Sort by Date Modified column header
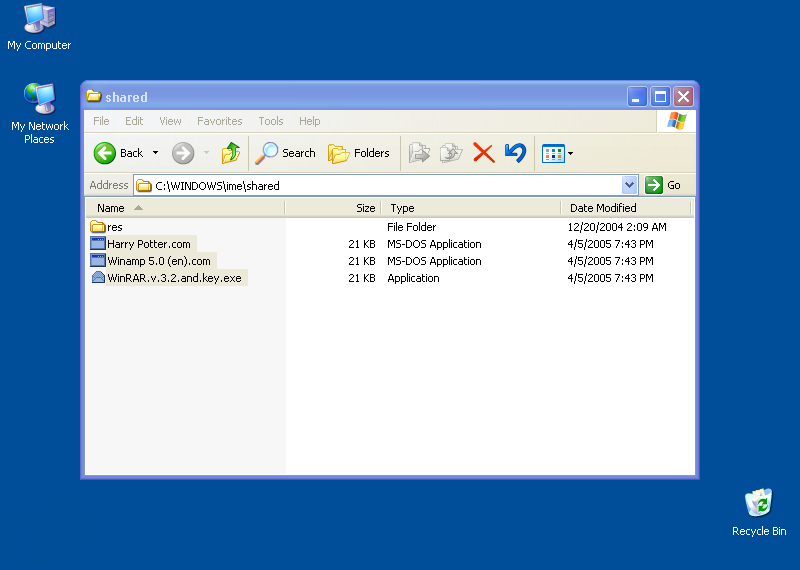800x570 pixels. coord(626,208)
